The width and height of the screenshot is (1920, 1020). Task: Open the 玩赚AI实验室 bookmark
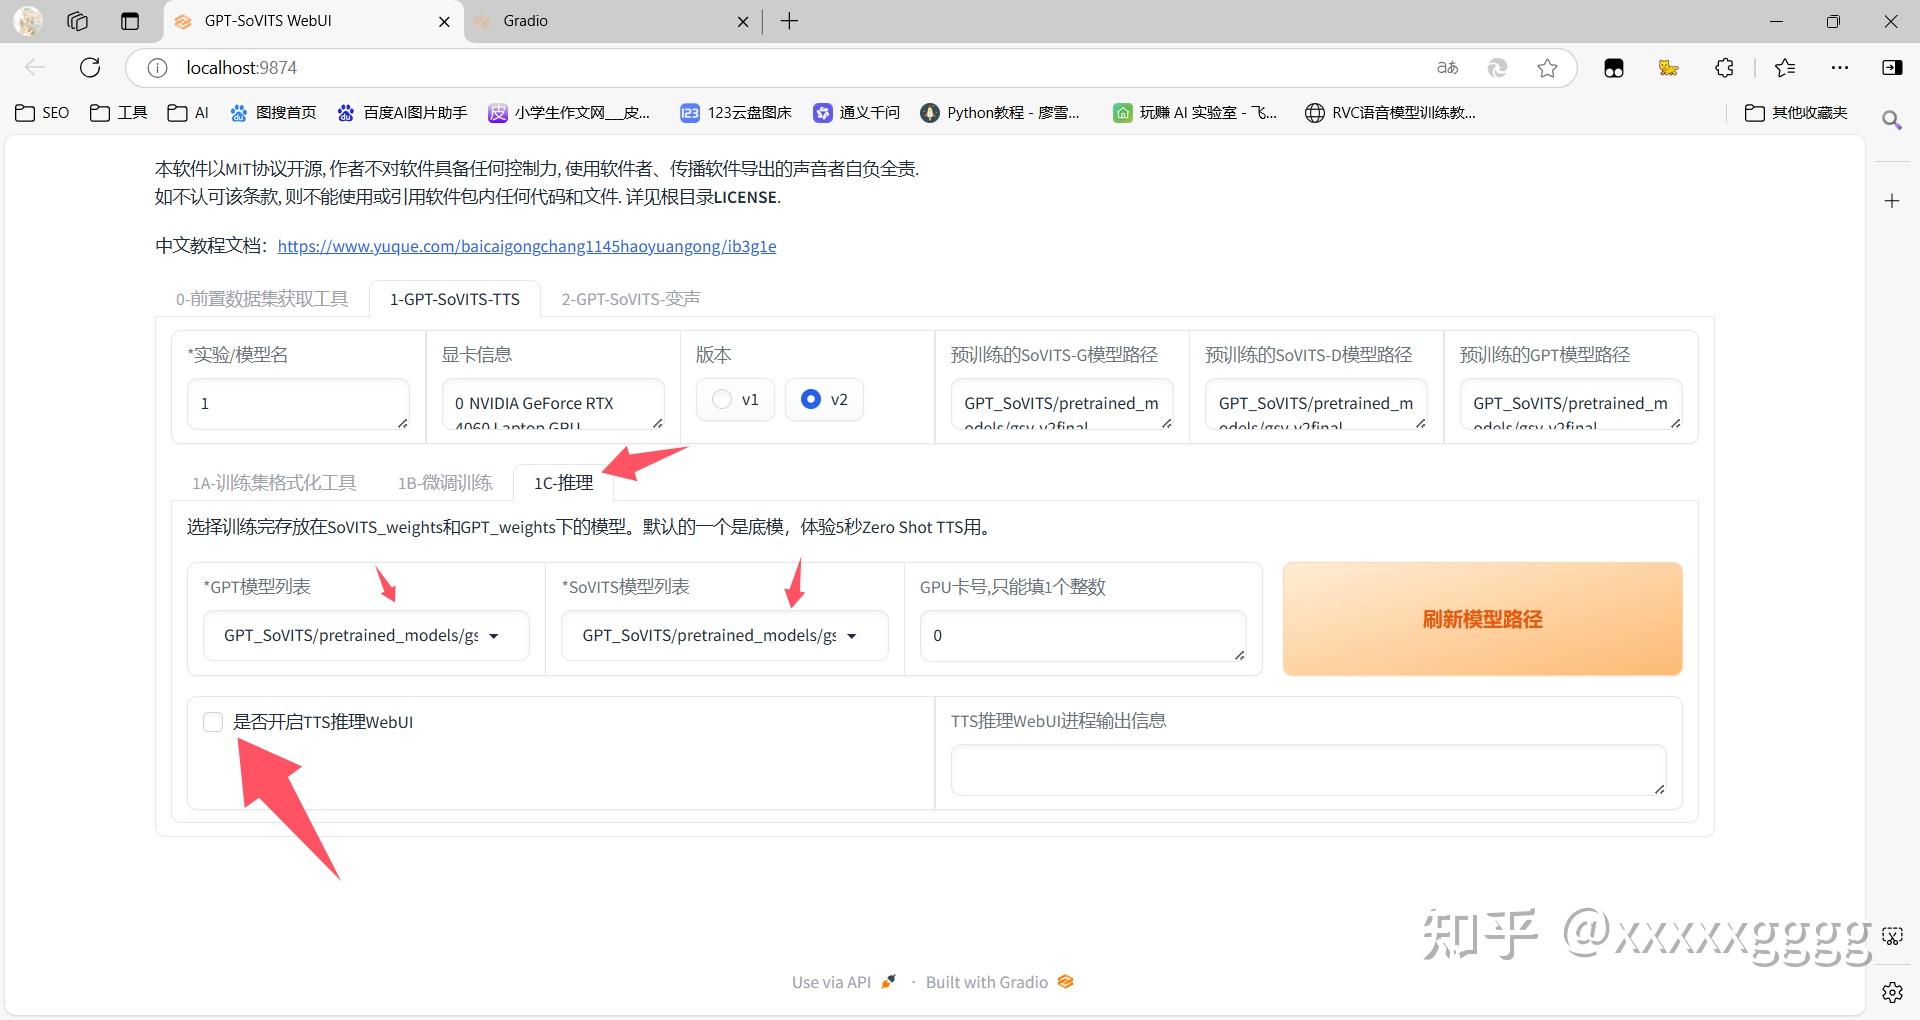coord(1194,112)
